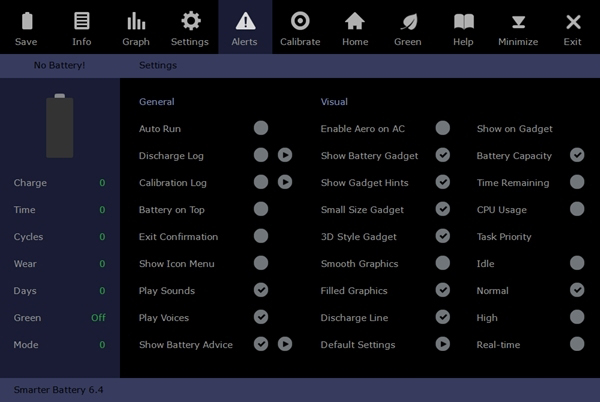Open the Help book icon
The width and height of the screenshot is (600, 402).
[x=463, y=22]
